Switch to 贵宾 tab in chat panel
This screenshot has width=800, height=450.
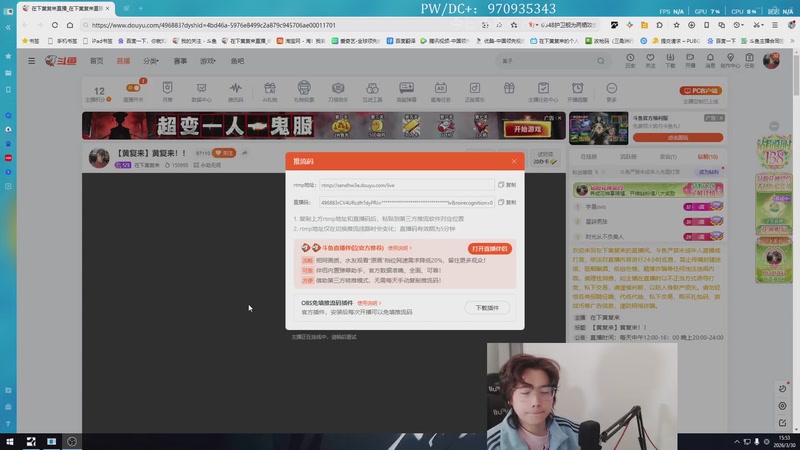[668, 157]
